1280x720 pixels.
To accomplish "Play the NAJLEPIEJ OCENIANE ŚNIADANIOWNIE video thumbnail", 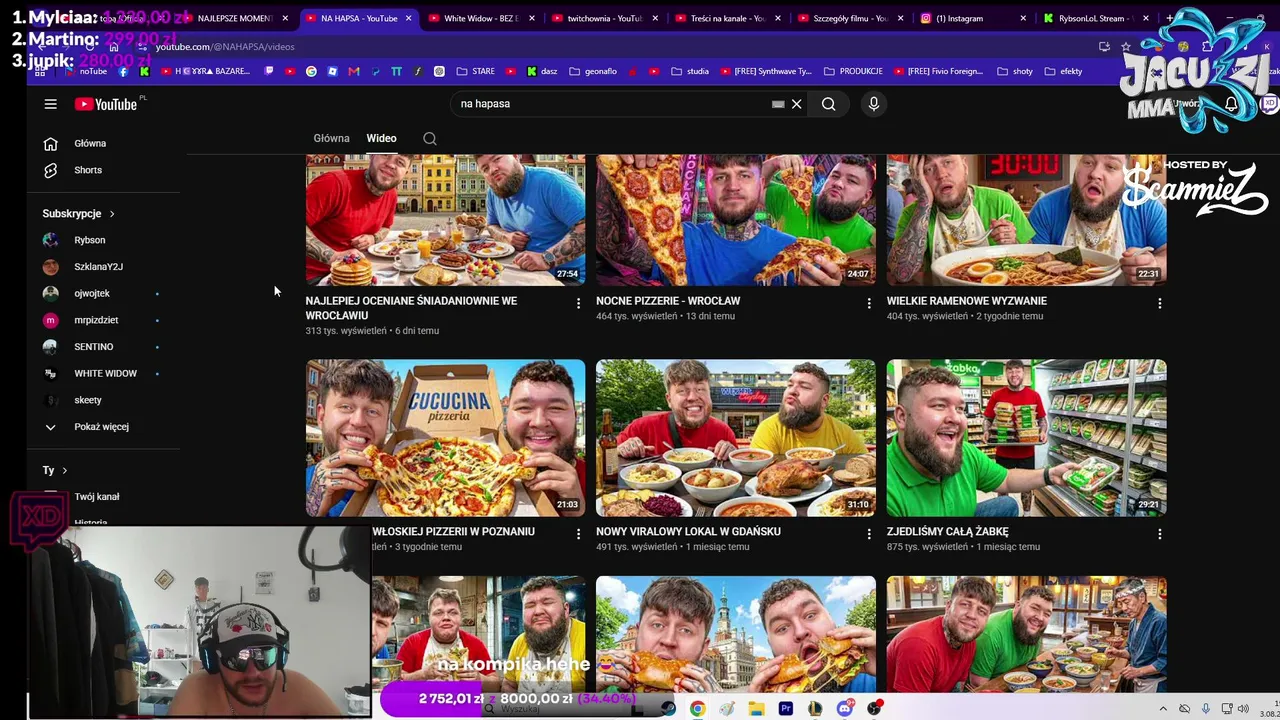I will pos(446,220).
